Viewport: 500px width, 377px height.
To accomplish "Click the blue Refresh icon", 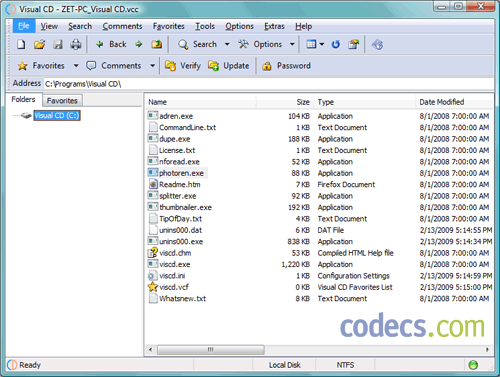I will coord(336,44).
